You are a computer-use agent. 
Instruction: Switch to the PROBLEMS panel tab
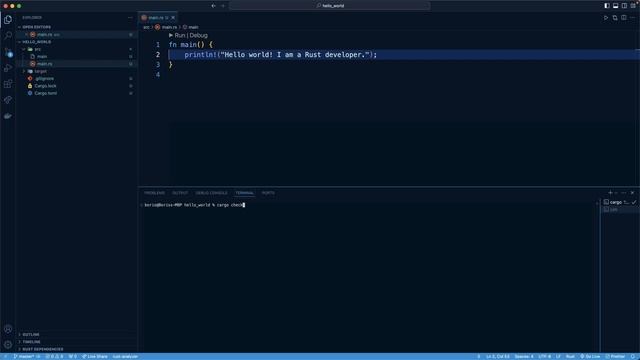(154, 193)
